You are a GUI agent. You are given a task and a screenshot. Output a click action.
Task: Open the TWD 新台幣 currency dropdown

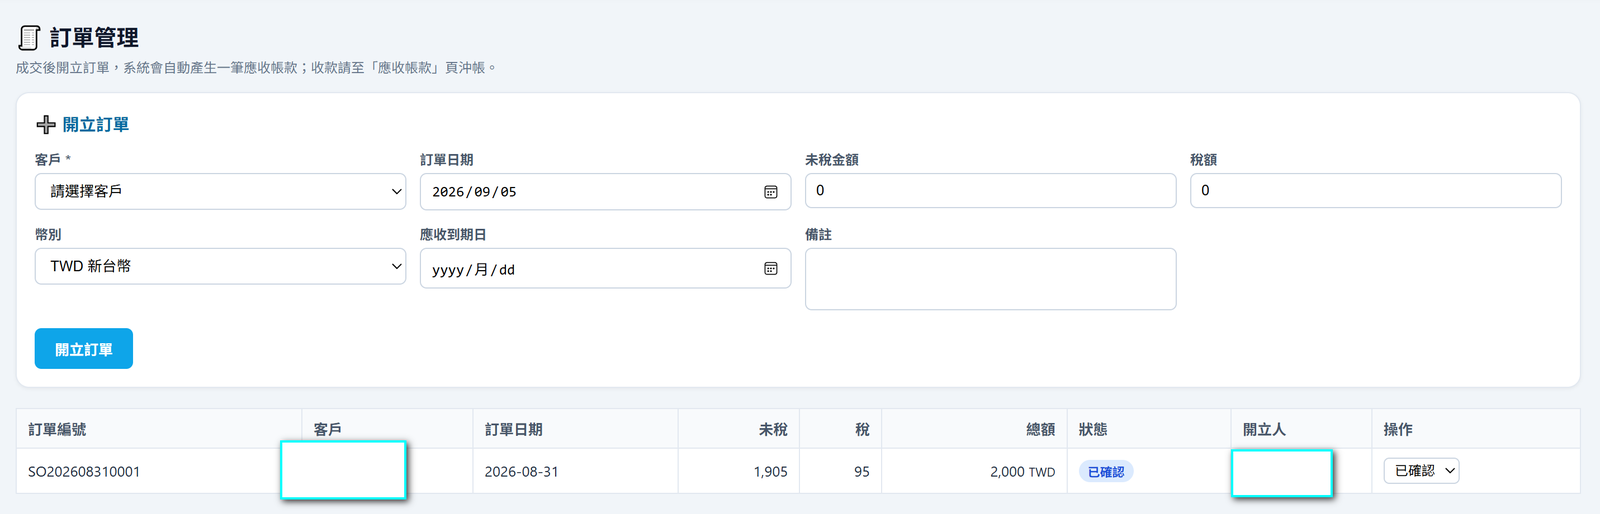[220, 266]
